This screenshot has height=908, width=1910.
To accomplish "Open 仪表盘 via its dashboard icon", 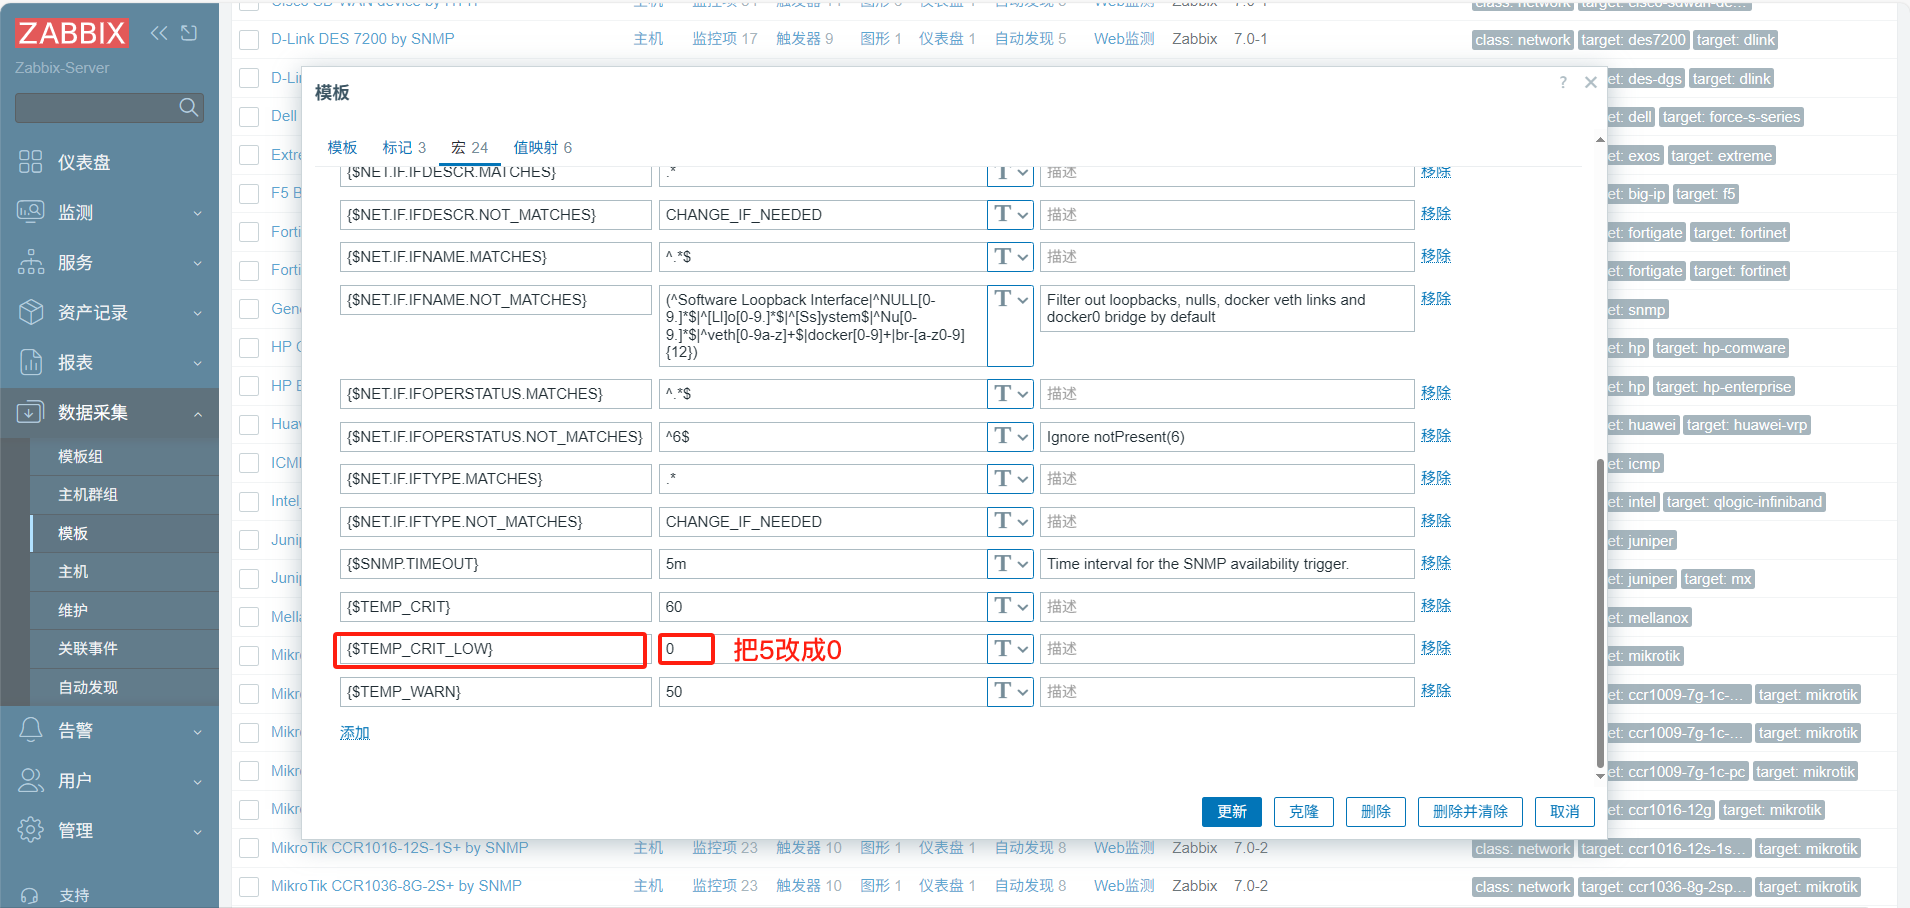I will tap(31, 162).
